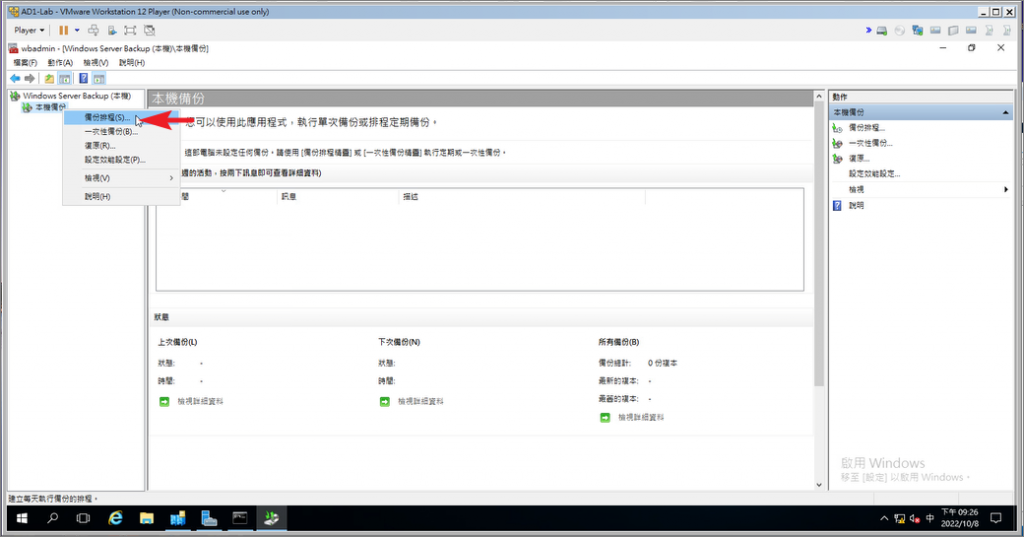This screenshot has width=1024, height=537.
Task: Click the scroll-up arrow of the center pane
Action: 819,97
